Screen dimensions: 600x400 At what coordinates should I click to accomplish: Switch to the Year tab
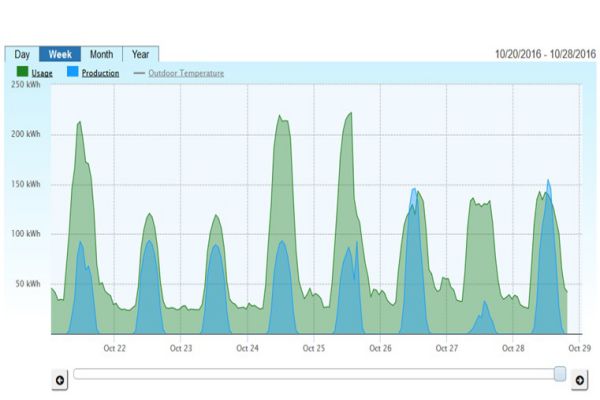click(x=140, y=54)
